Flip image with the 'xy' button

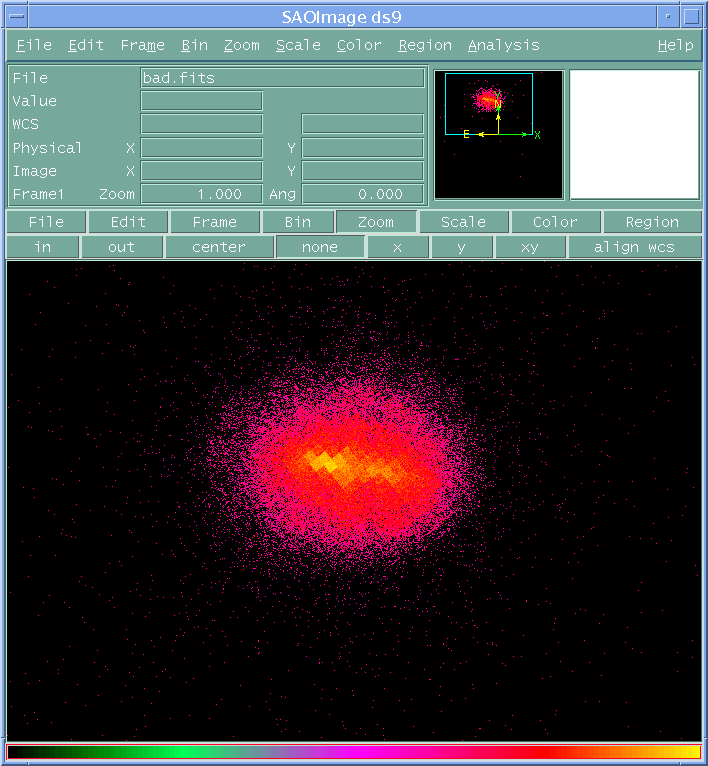(530, 247)
